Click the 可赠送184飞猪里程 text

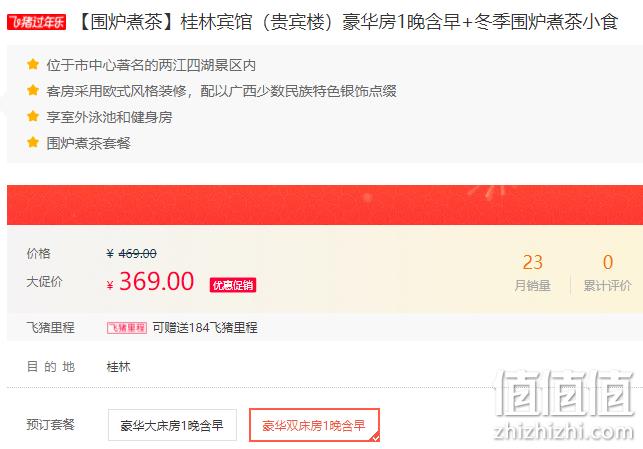point(205,328)
